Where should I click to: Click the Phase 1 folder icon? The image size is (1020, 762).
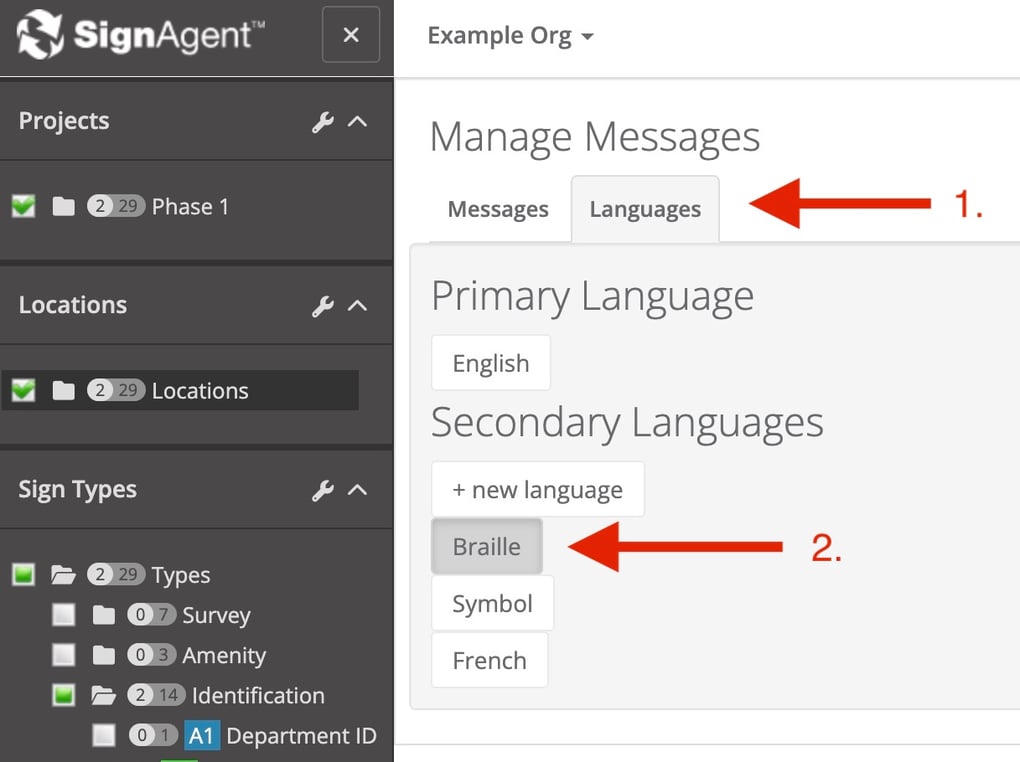(x=64, y=207)
